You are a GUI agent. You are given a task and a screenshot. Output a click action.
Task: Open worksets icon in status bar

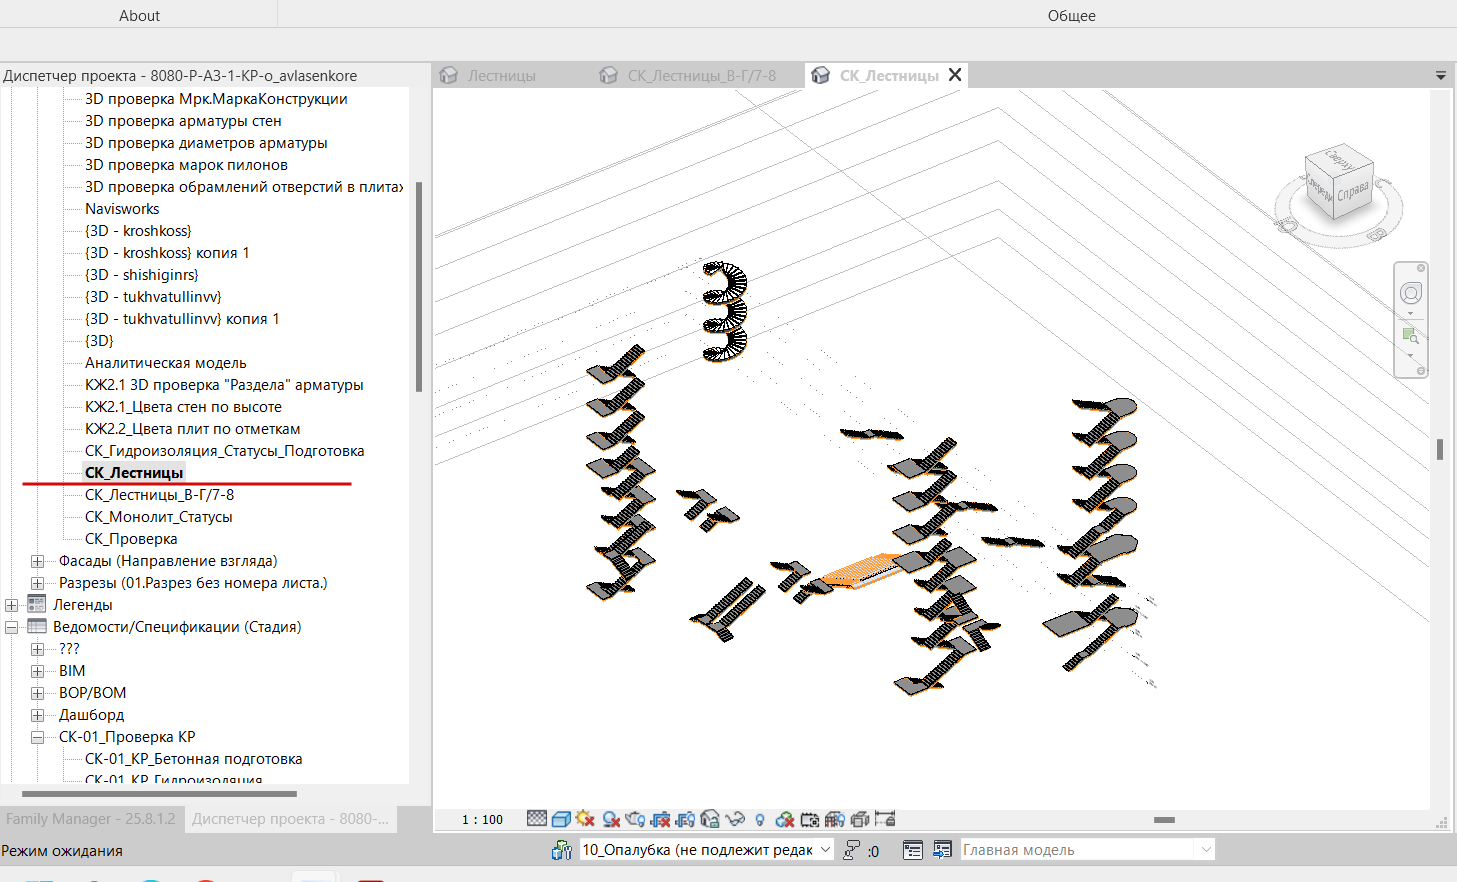562,850
